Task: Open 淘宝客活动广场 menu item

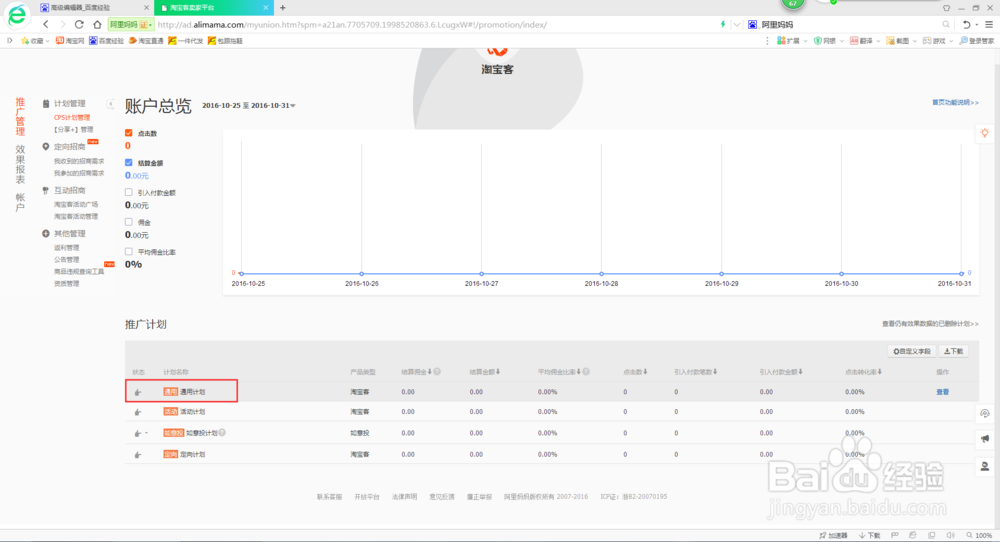Action: coord(76,205)
